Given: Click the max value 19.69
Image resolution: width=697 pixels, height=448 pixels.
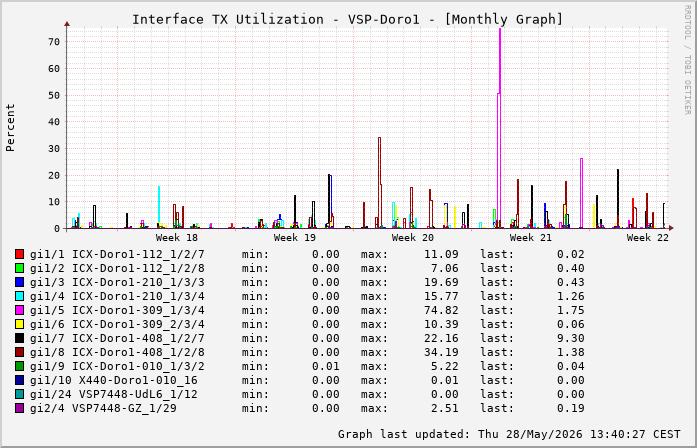Looking at the screenshot, I should 441,282.
